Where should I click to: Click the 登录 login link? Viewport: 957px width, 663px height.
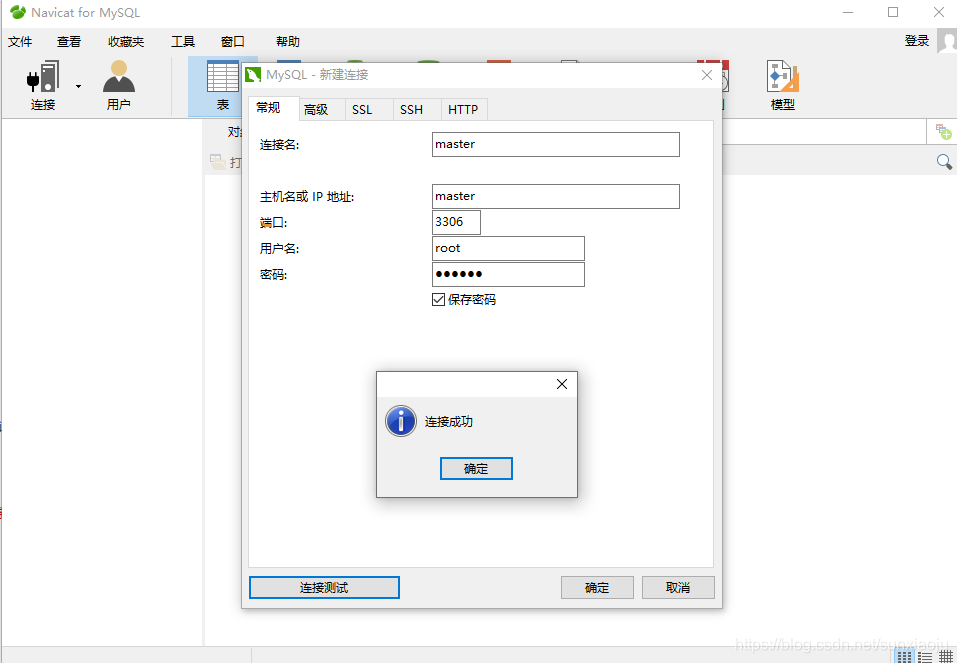(x=917, y=41)
